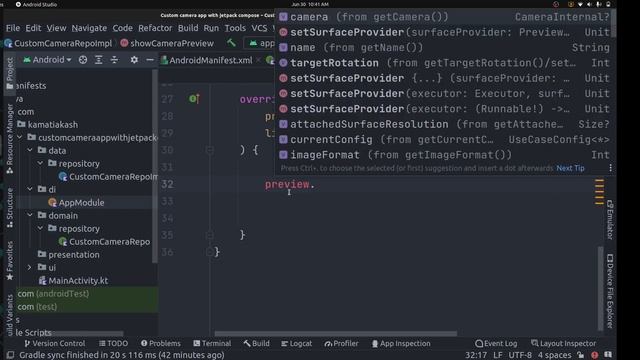Click the select opened file target icon
Screen dimensions: 640x360
pos(83,60)
